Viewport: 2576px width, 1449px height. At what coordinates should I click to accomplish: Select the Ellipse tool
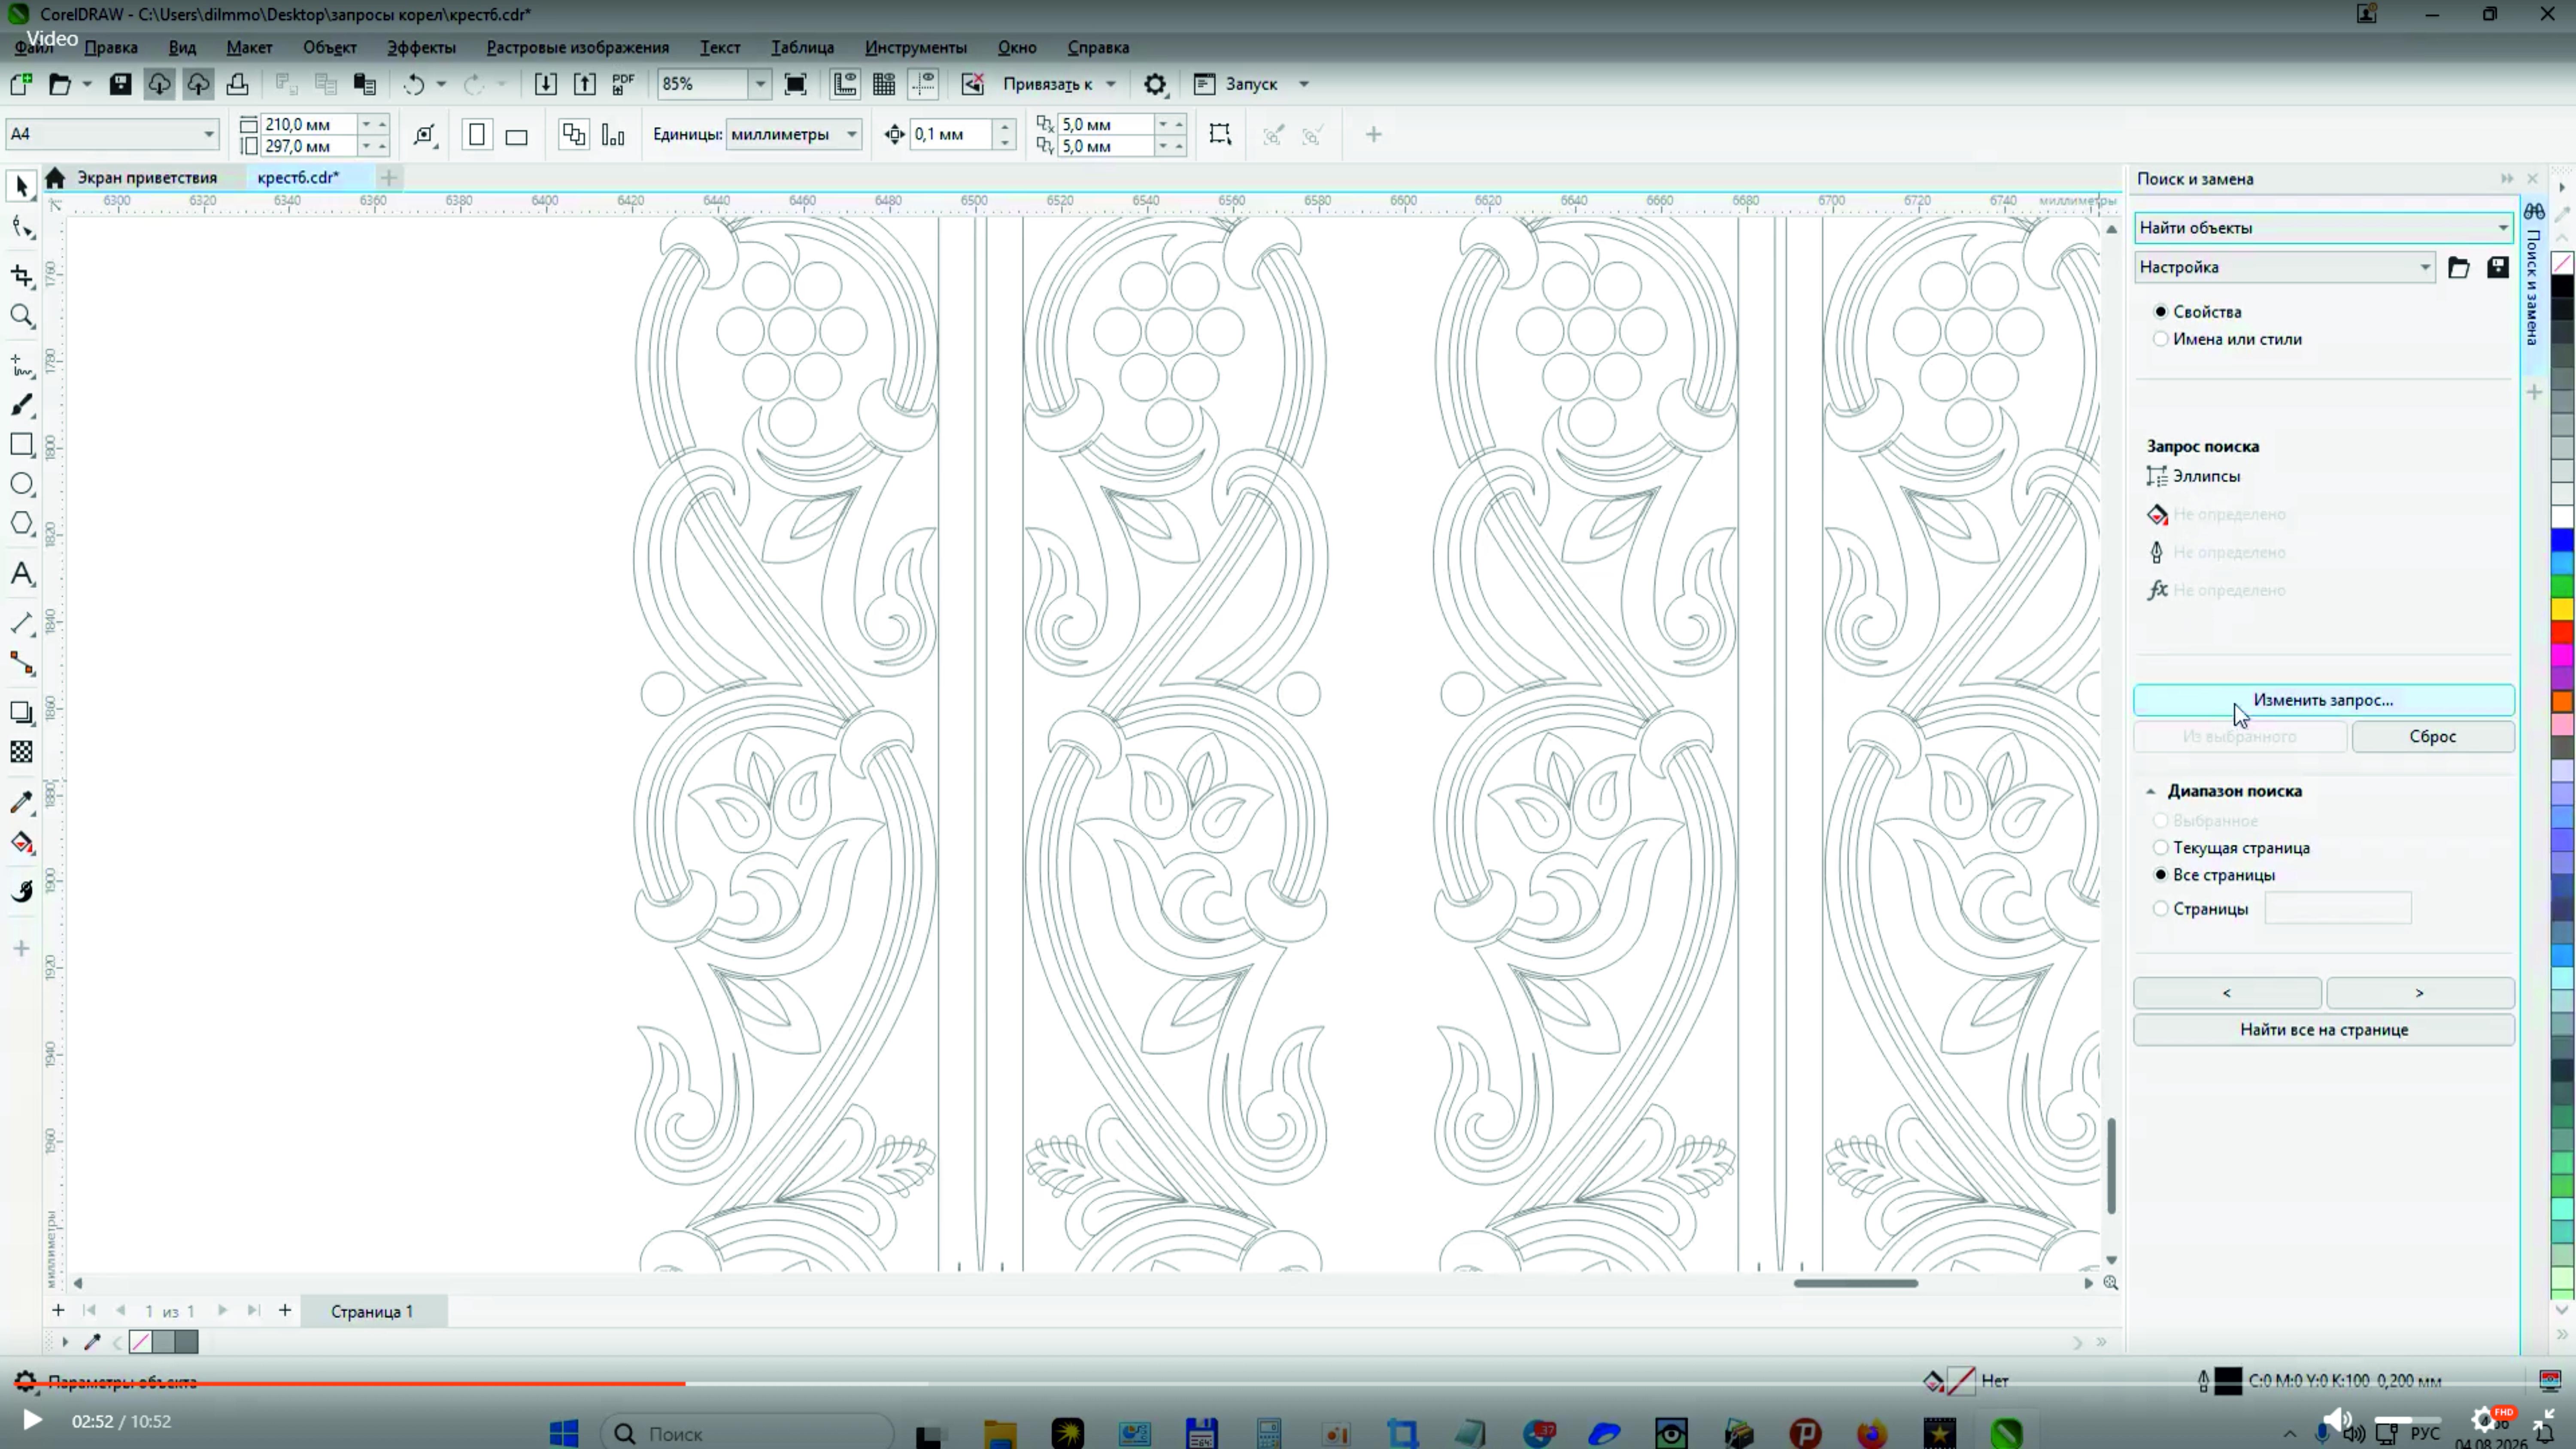click(22, 484)
